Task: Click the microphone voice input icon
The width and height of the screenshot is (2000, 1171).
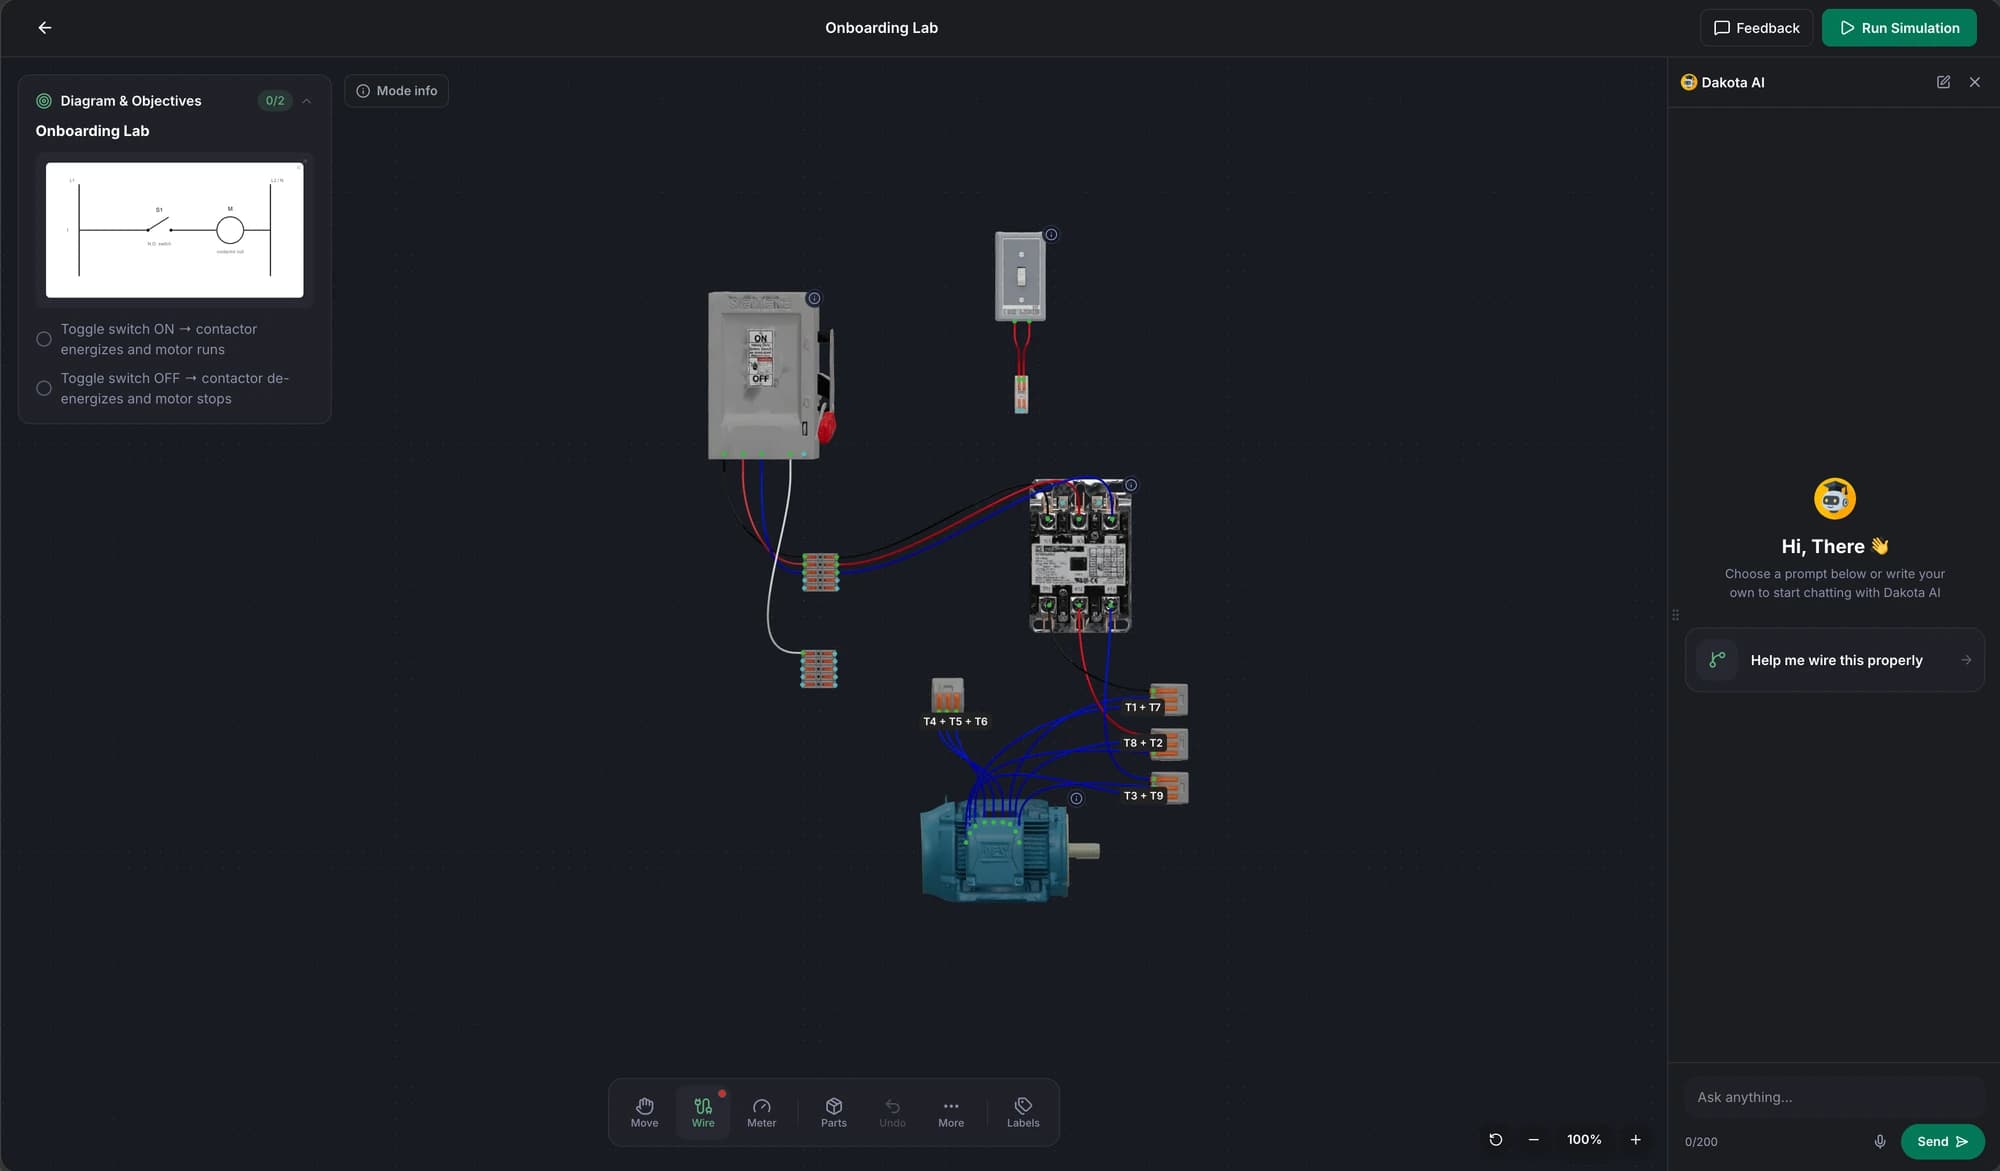Action: coord(1880,1141)
